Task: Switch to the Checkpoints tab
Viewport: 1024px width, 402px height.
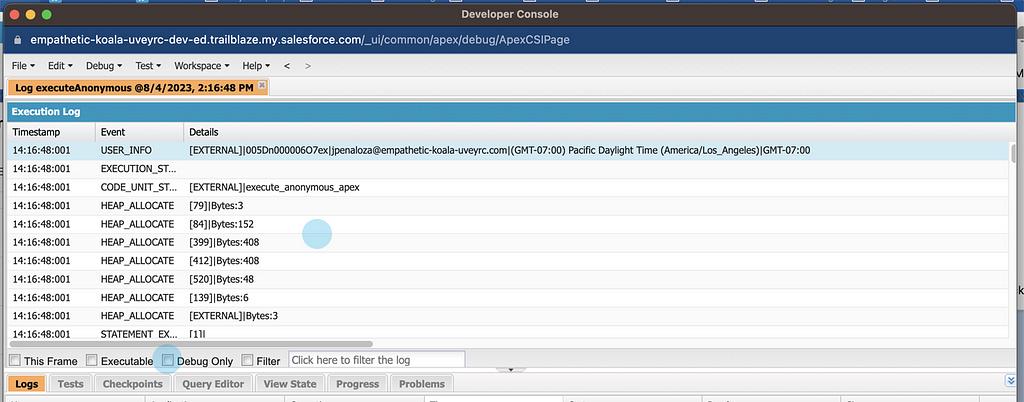Action: click(132, 384)
